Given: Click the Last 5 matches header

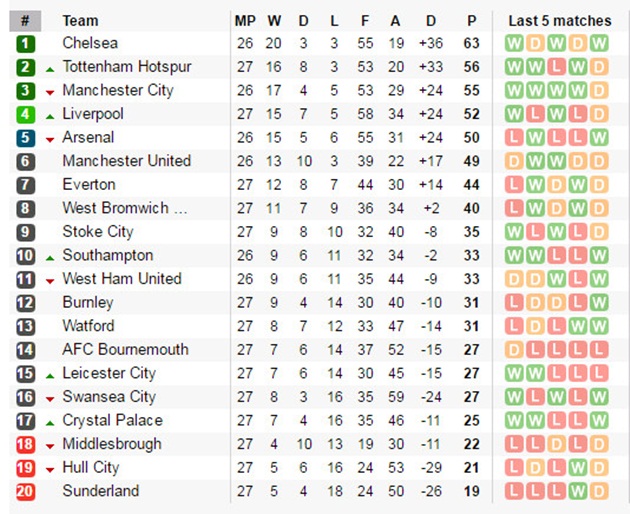Looking at the screenshot, I should coord(560,21).
